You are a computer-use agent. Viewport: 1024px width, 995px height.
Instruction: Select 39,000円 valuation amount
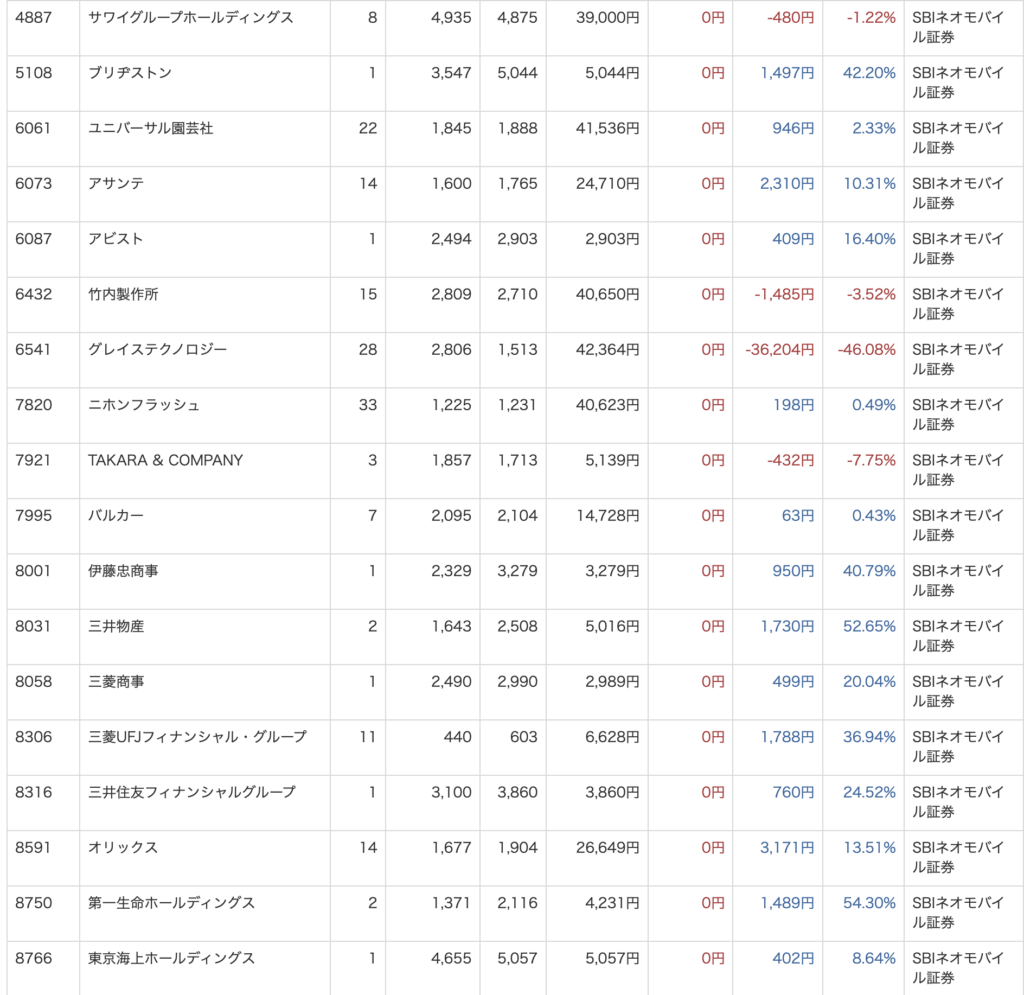(x=607, y=18)
